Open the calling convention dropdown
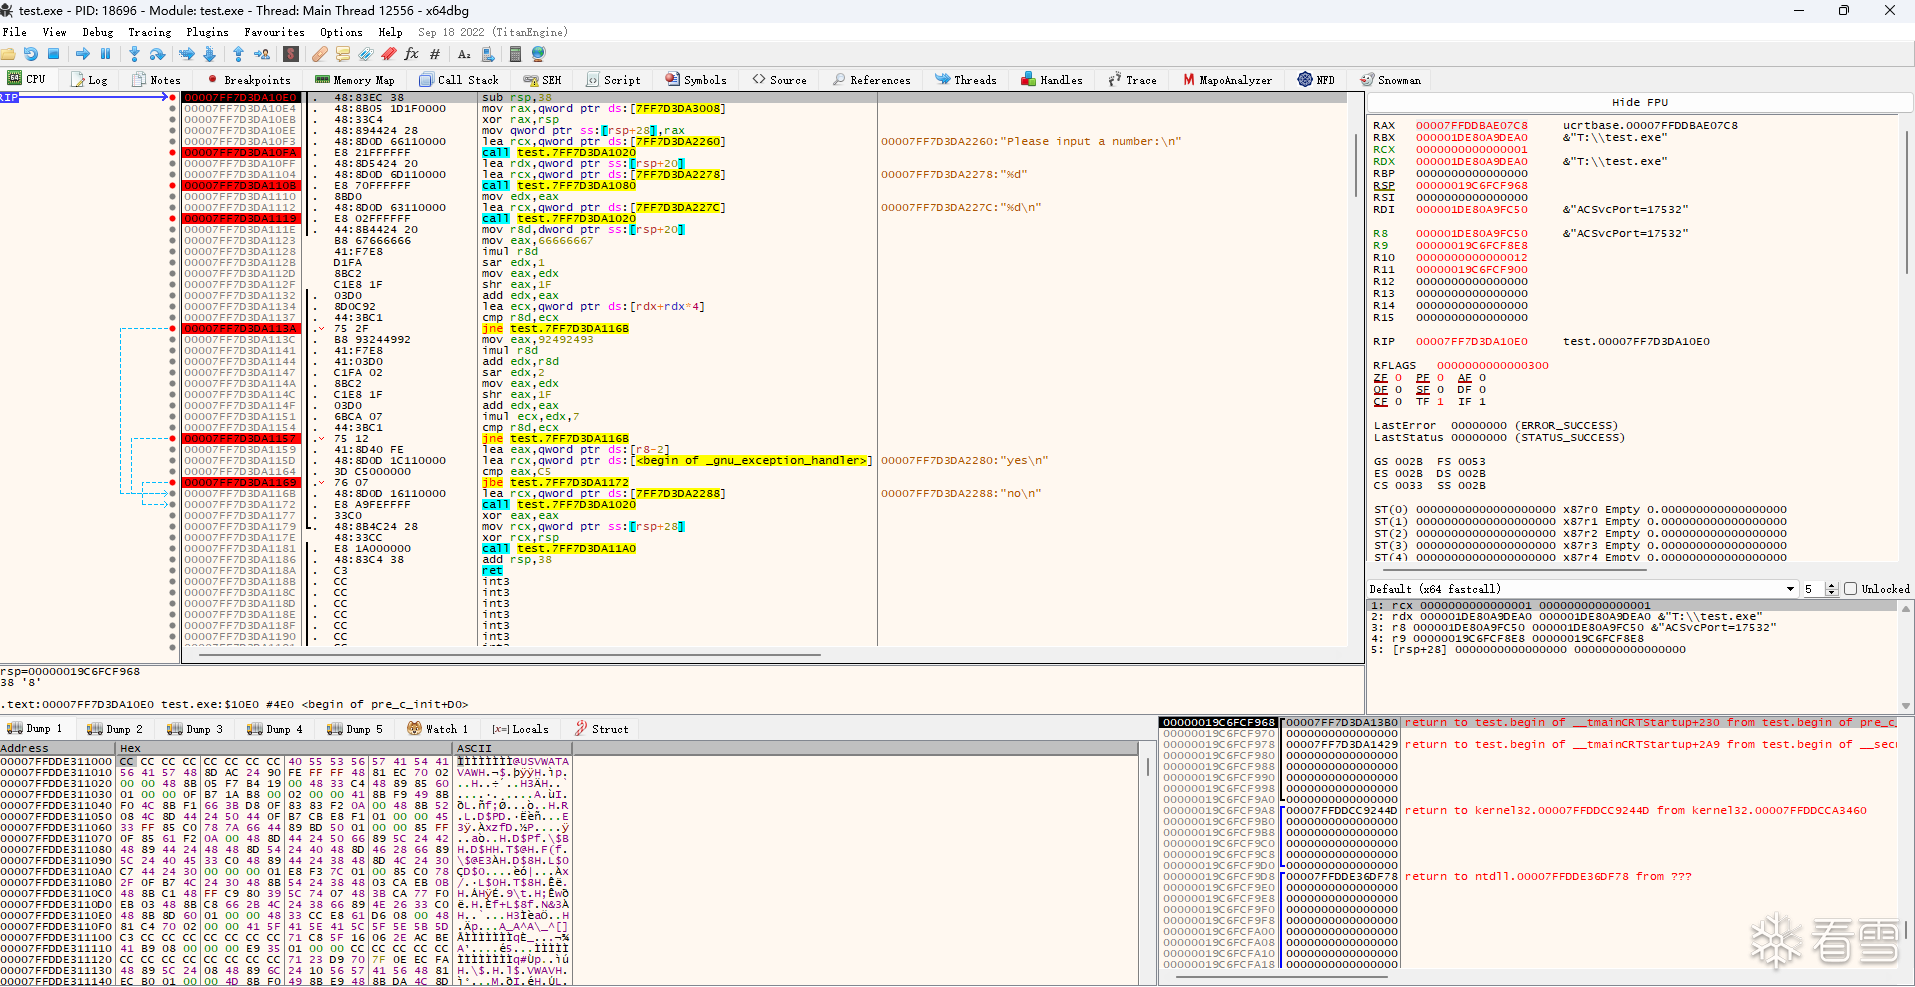Image resolution: width=1915 pixels, height=987 pixels. (1790, 589)
